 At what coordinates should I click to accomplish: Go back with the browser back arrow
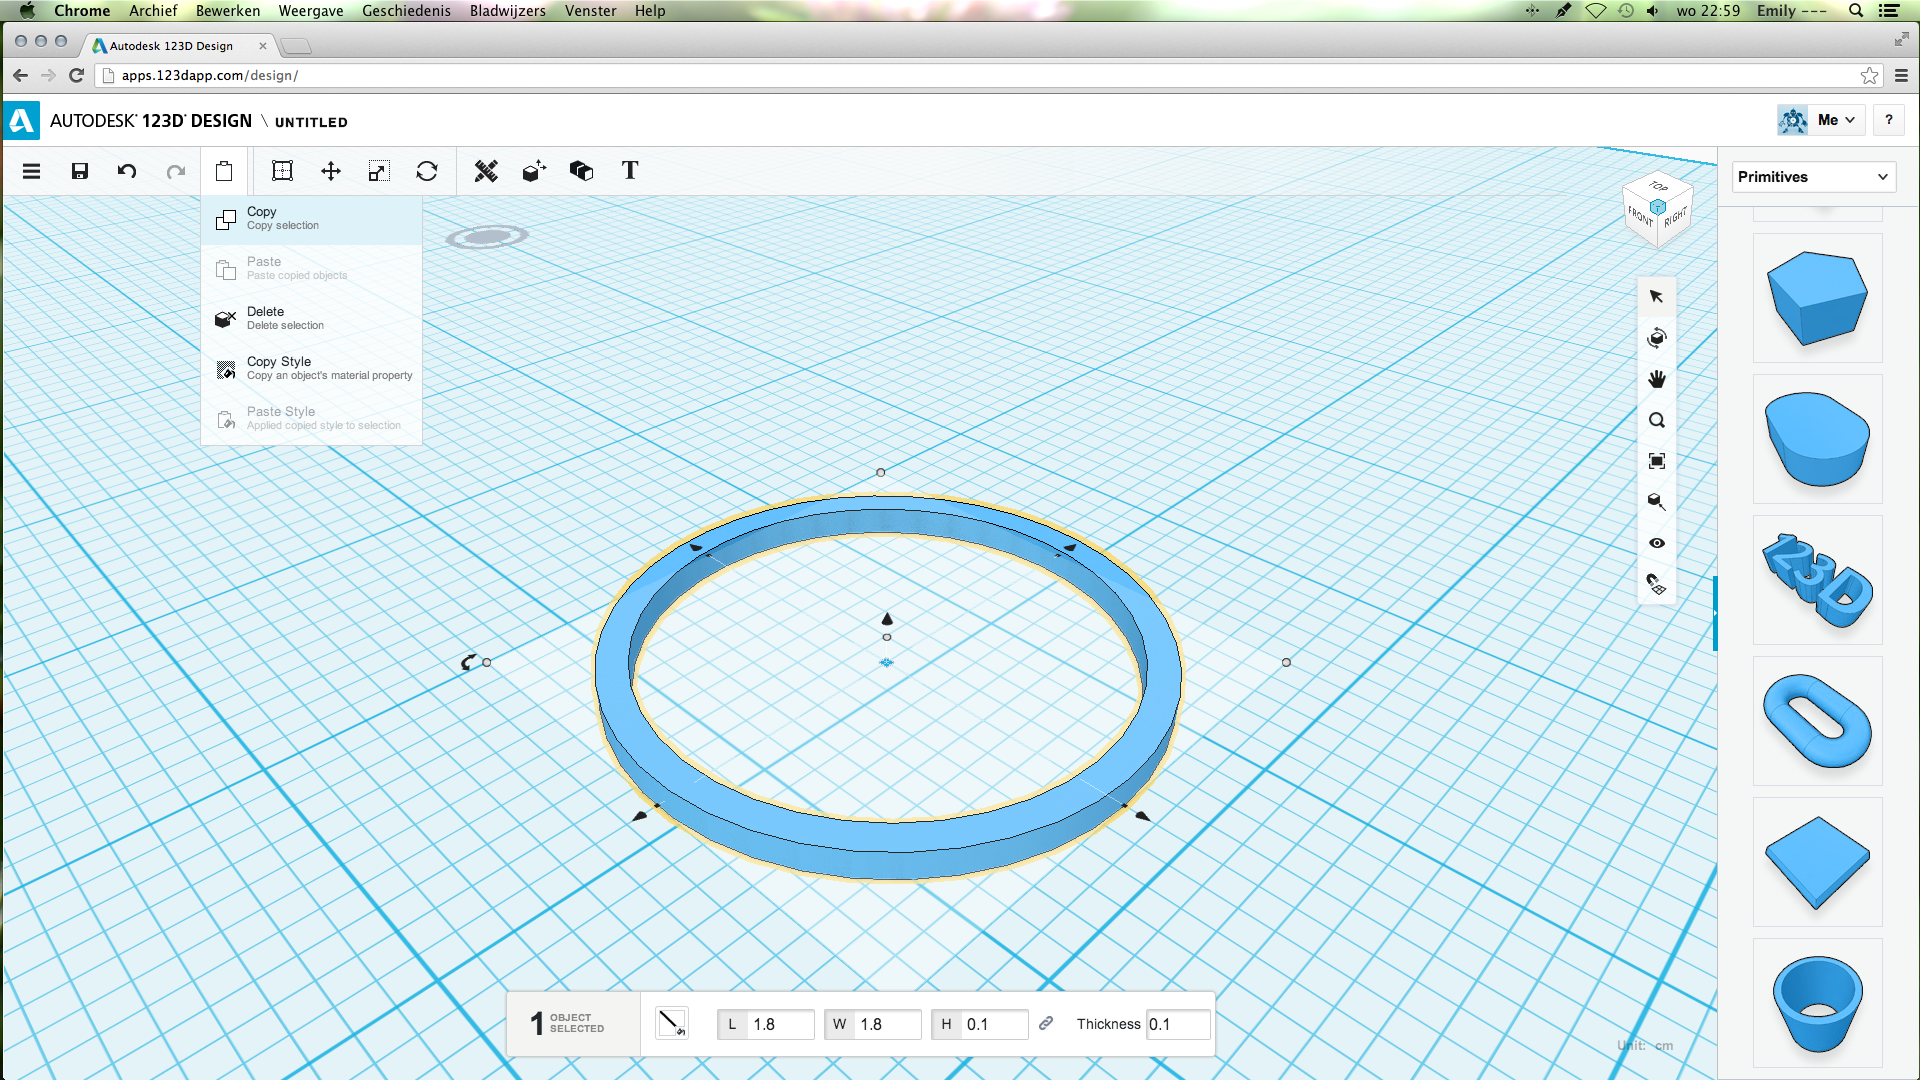click(x=20, y=75)
